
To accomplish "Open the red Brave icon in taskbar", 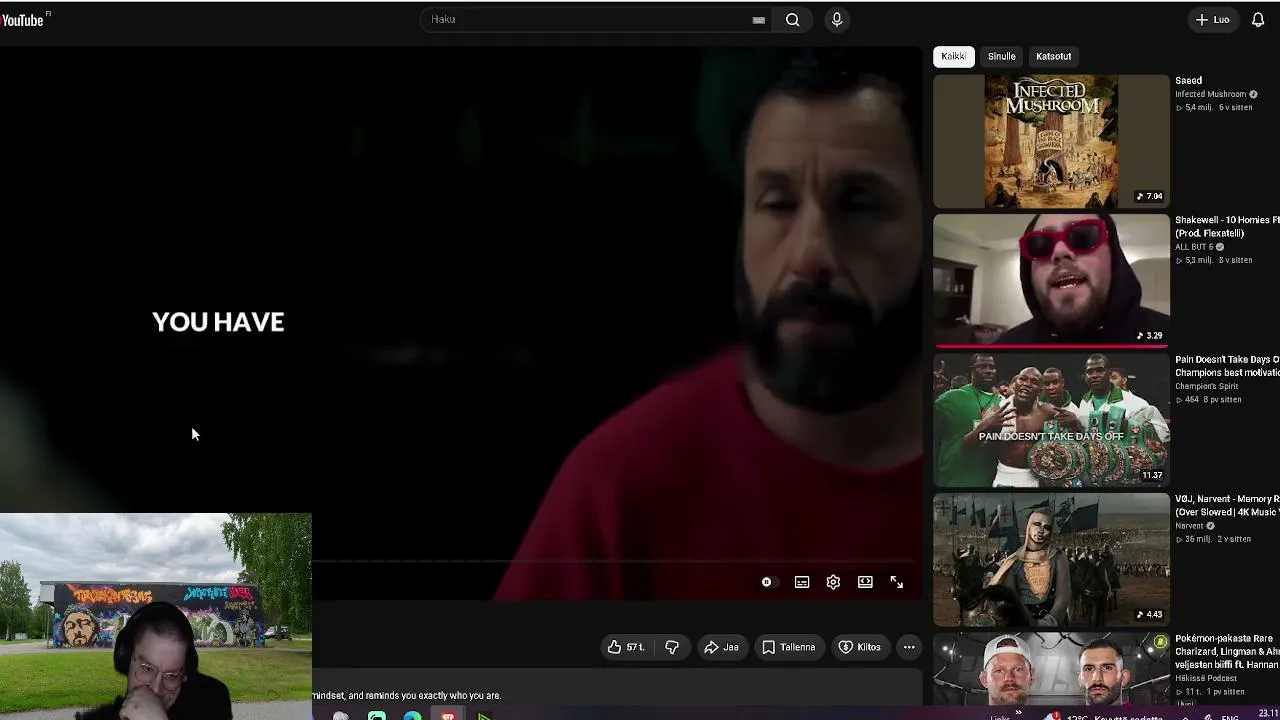I will [448, 715].
